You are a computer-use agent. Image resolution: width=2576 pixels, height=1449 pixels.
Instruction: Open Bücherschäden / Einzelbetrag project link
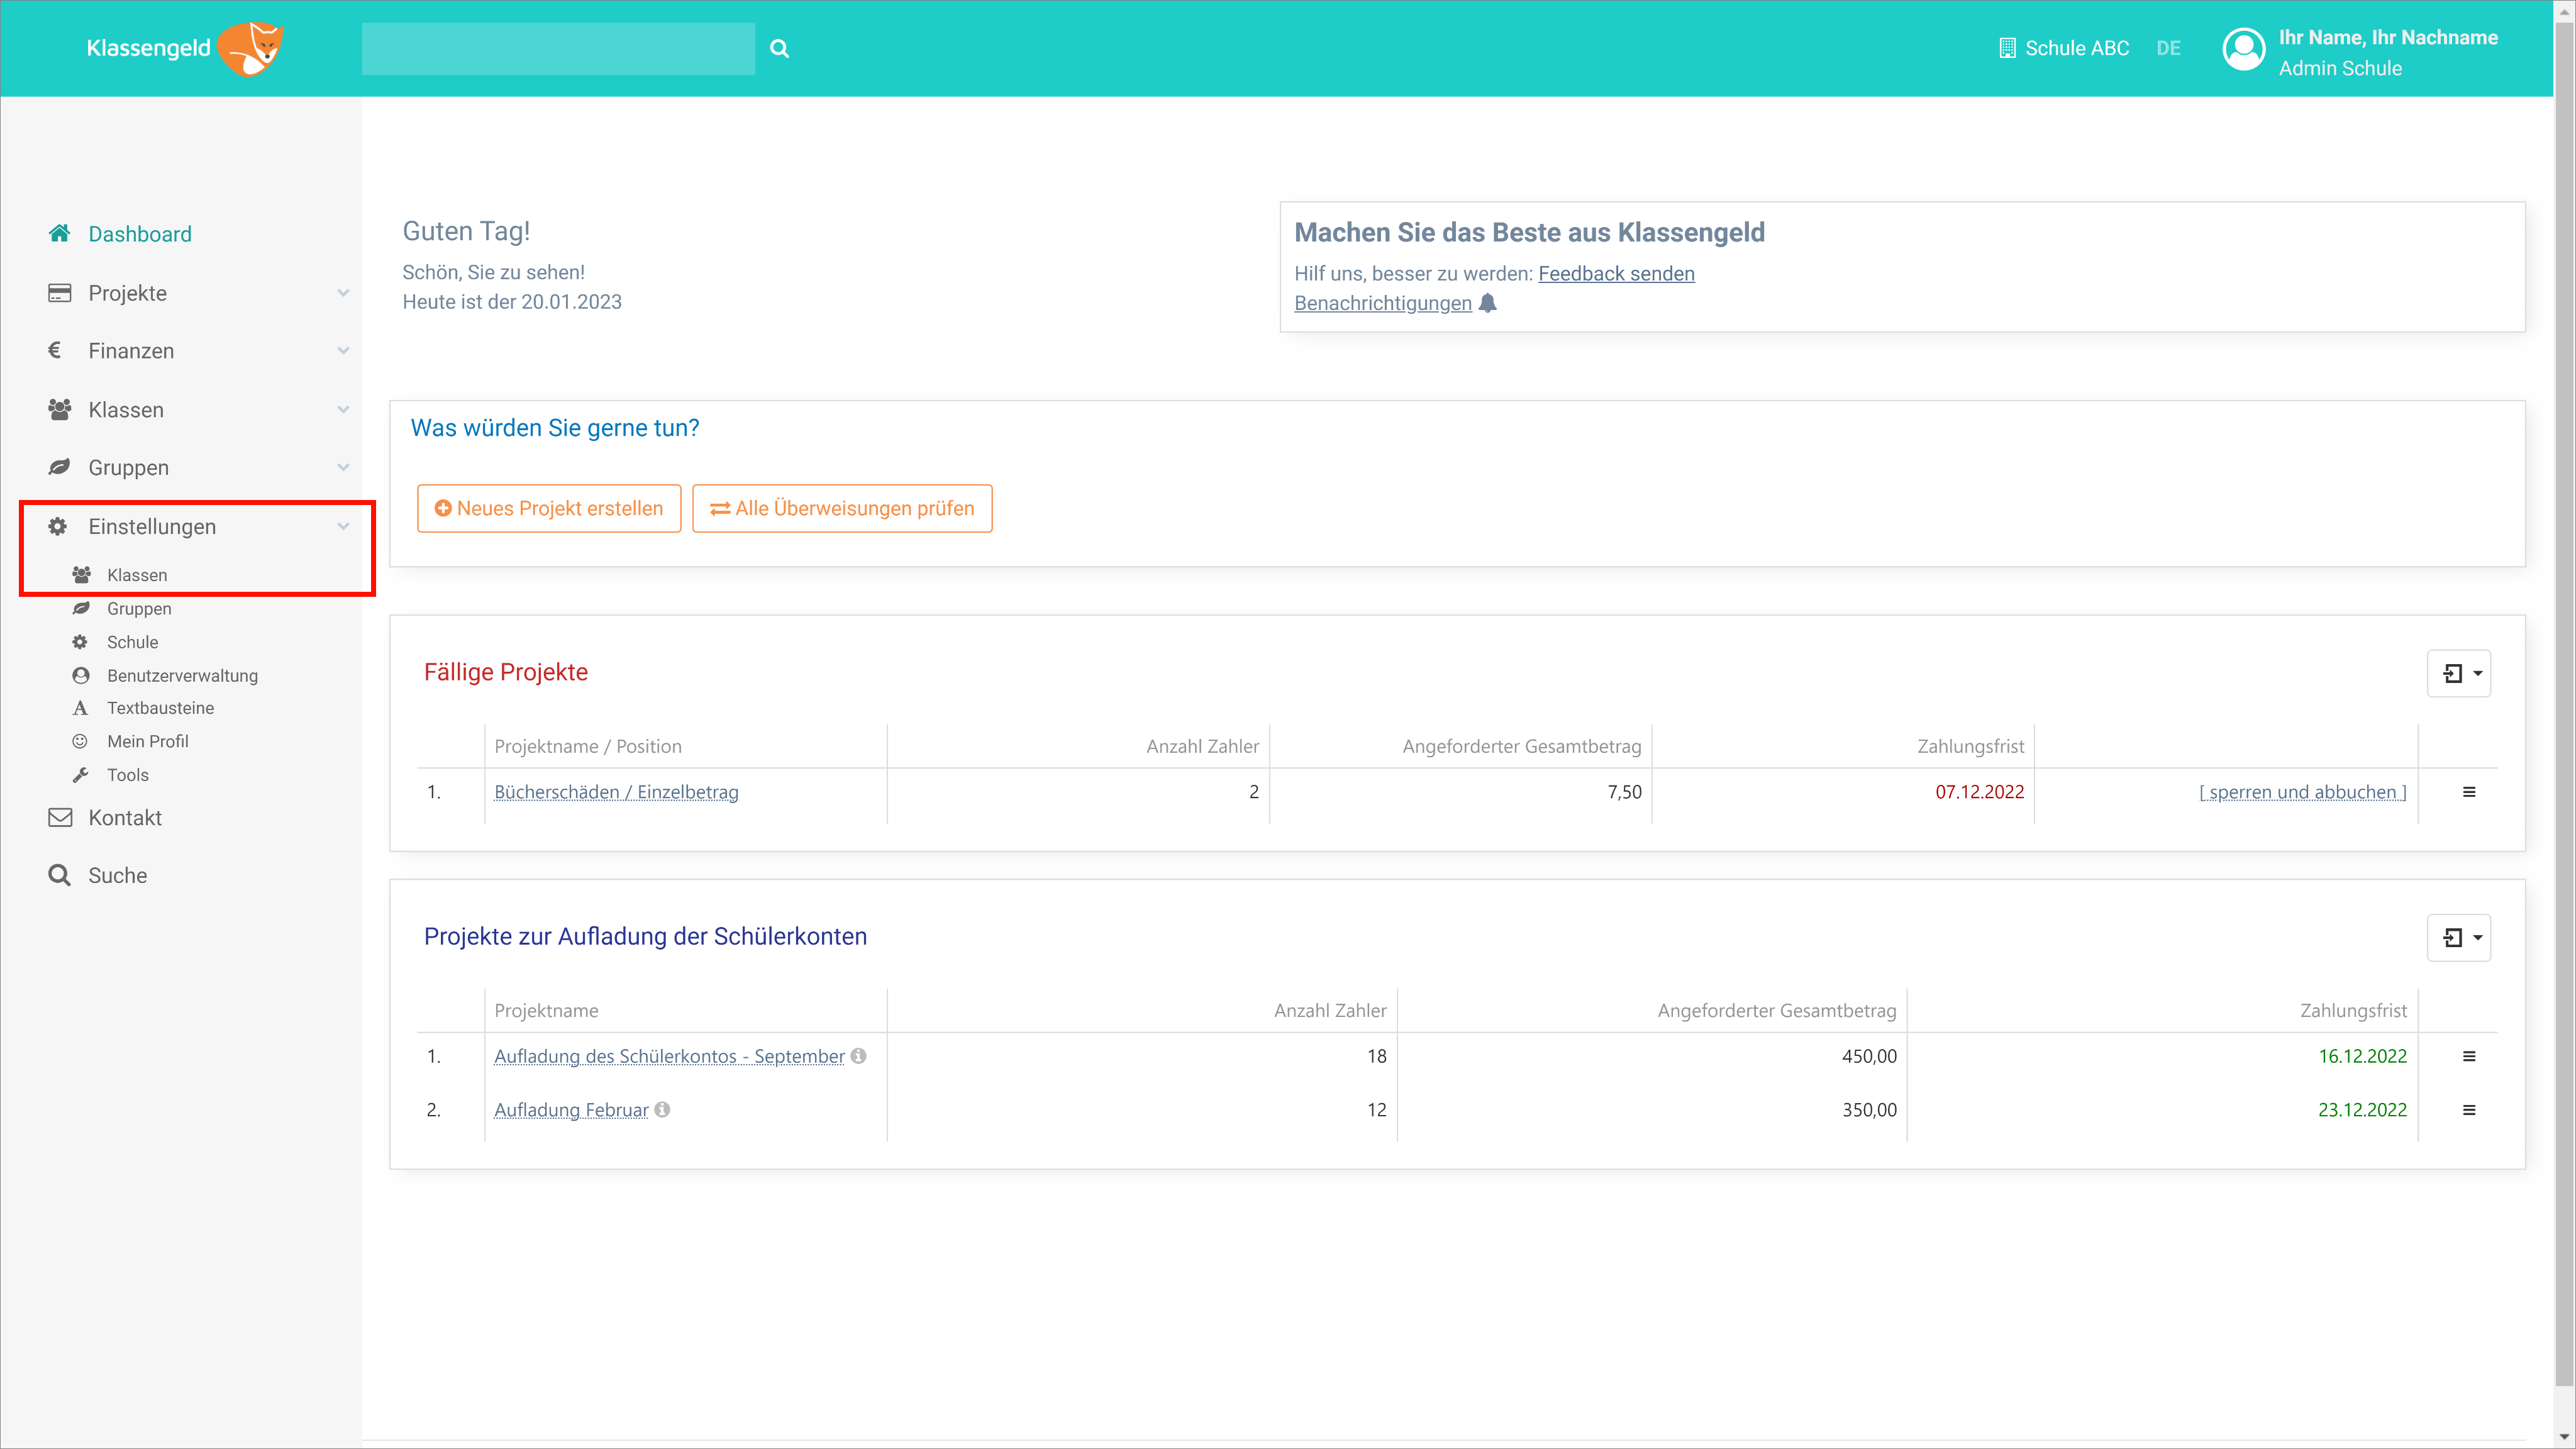tap(616, 792)
